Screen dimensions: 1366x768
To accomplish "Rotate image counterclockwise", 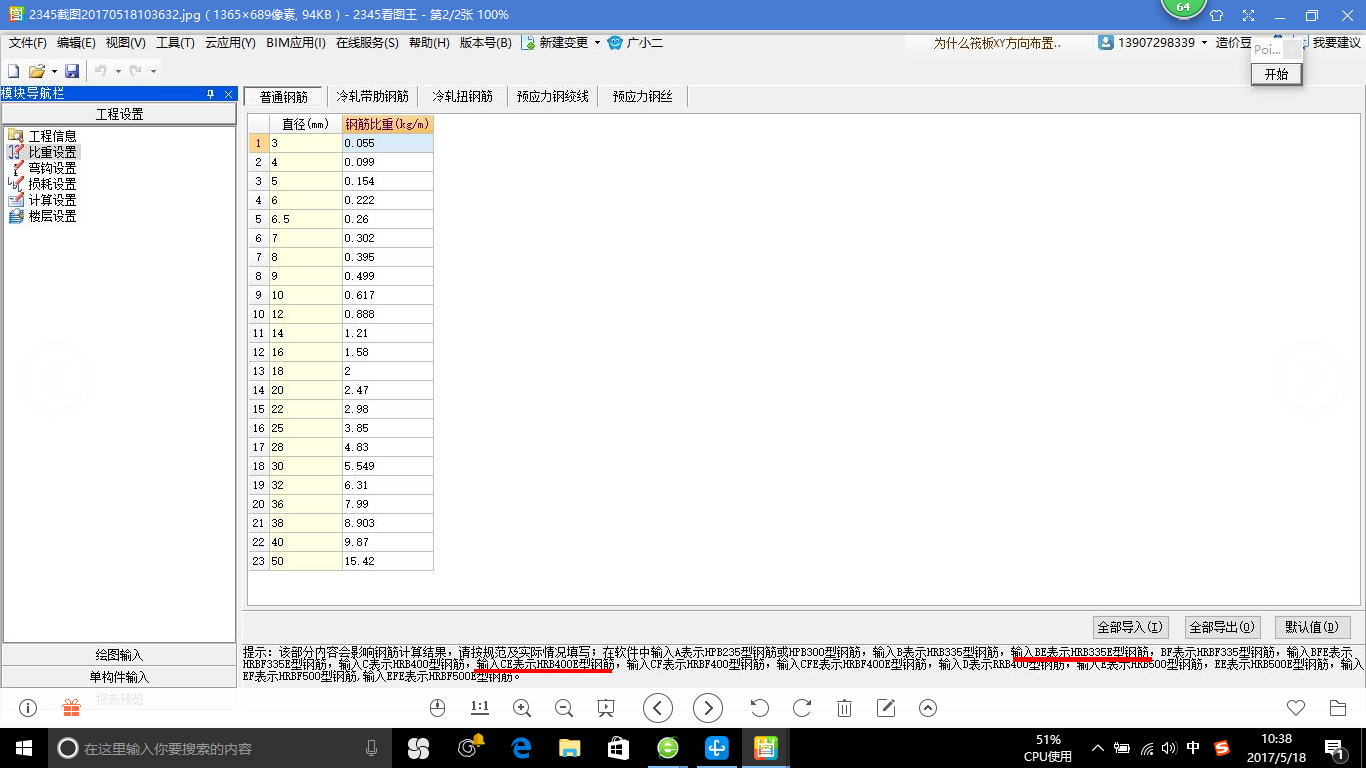I will [x=760, y=708].
